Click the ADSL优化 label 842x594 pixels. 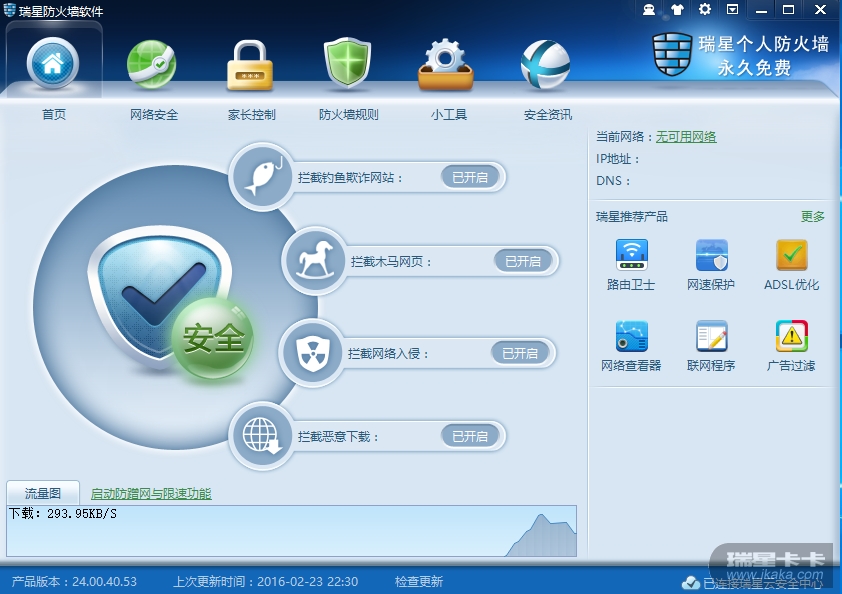pyautogui.click(x=792, y=284)
